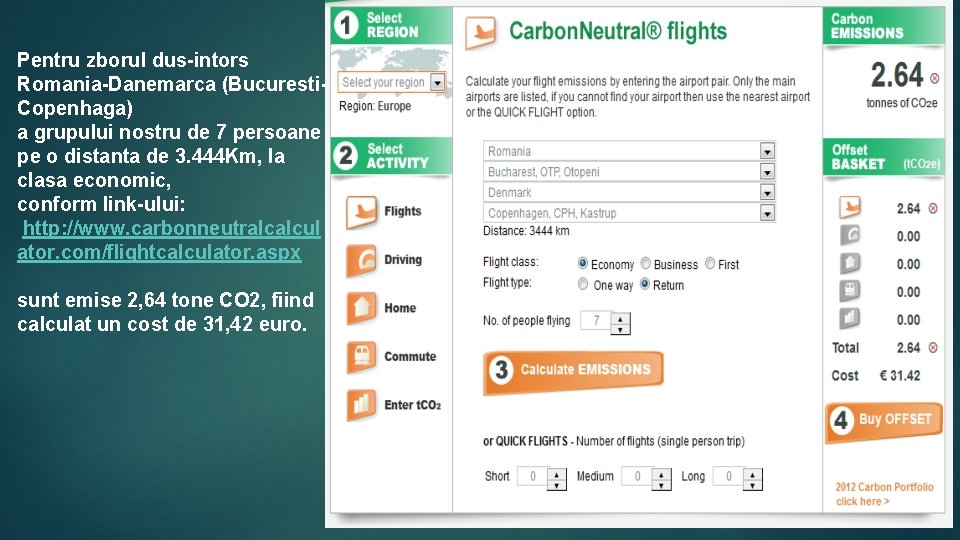Open the Denmark destination country dropdown
Viewport: 960px width, 540px height.
(767, 193)
